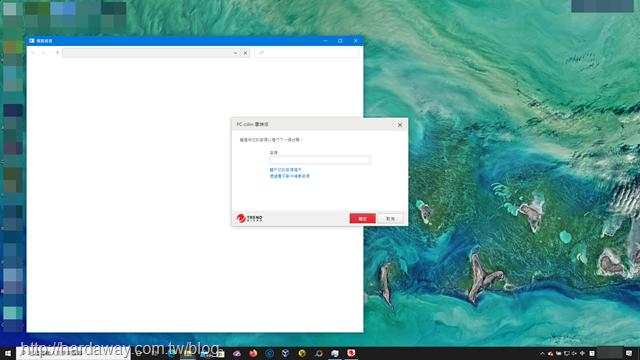This screenshot has height=360, width=640.
Task: Open the blue circular C taskbar icon
Action: click(269, 353)
